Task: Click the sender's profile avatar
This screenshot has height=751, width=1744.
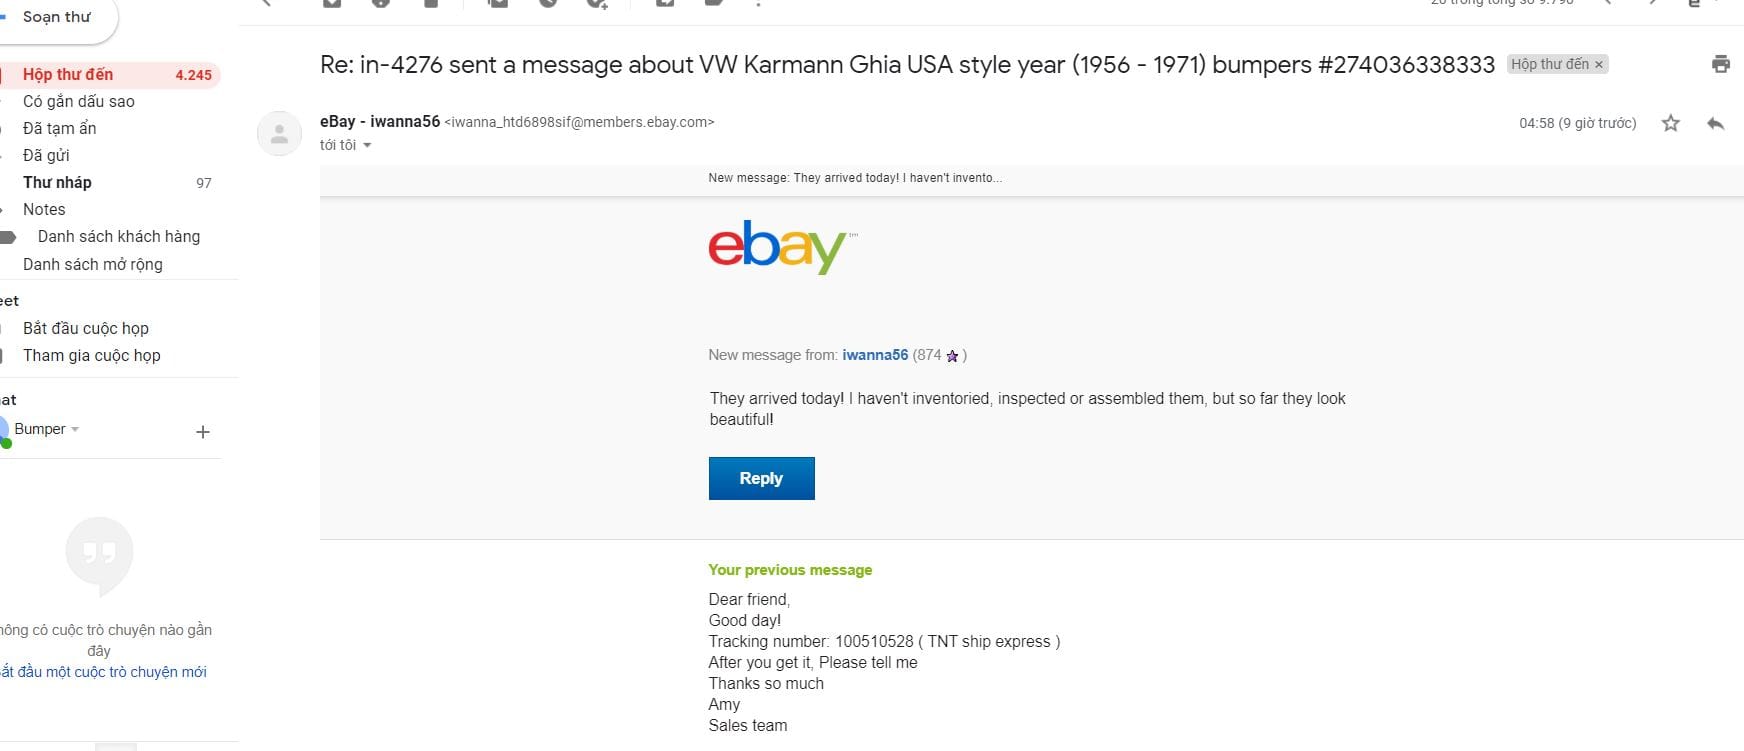Action: coord(279,134)
